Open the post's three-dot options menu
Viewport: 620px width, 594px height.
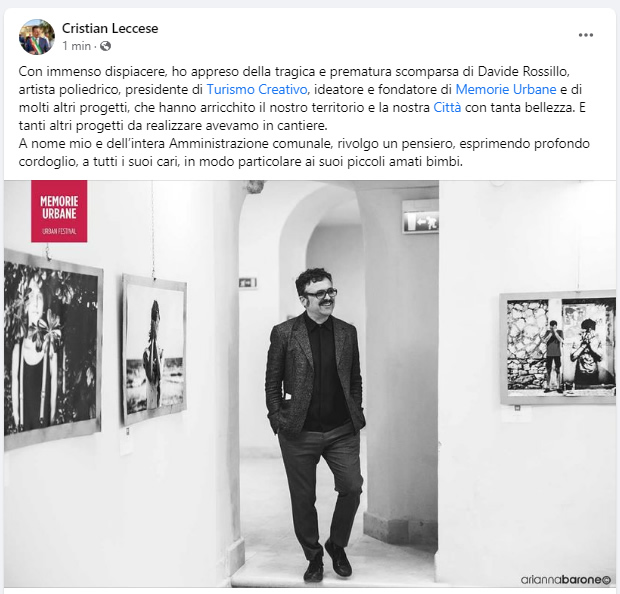[x=586, y=35]
